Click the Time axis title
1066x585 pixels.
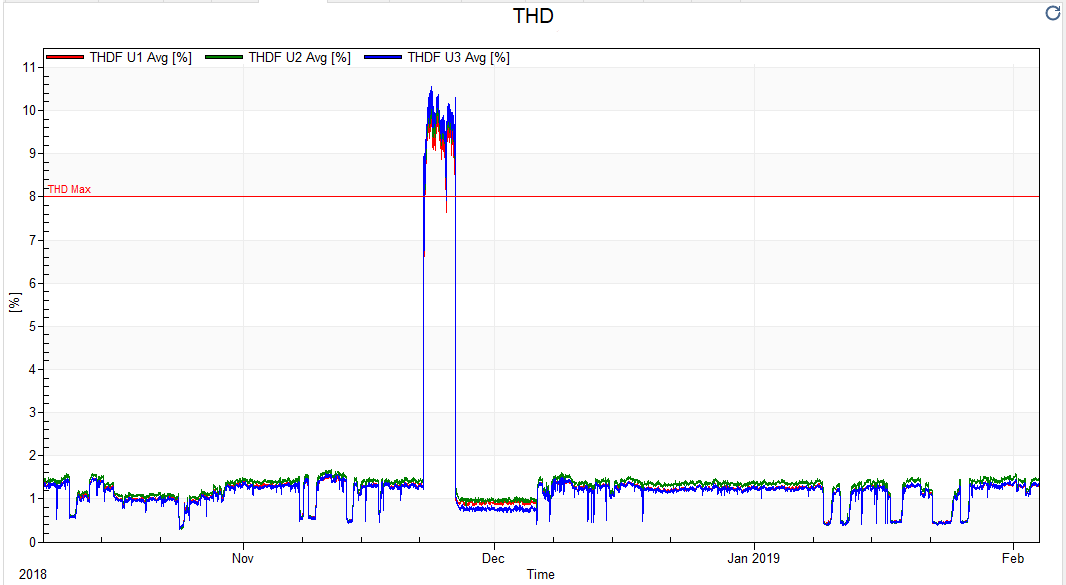tap(540, 574)
